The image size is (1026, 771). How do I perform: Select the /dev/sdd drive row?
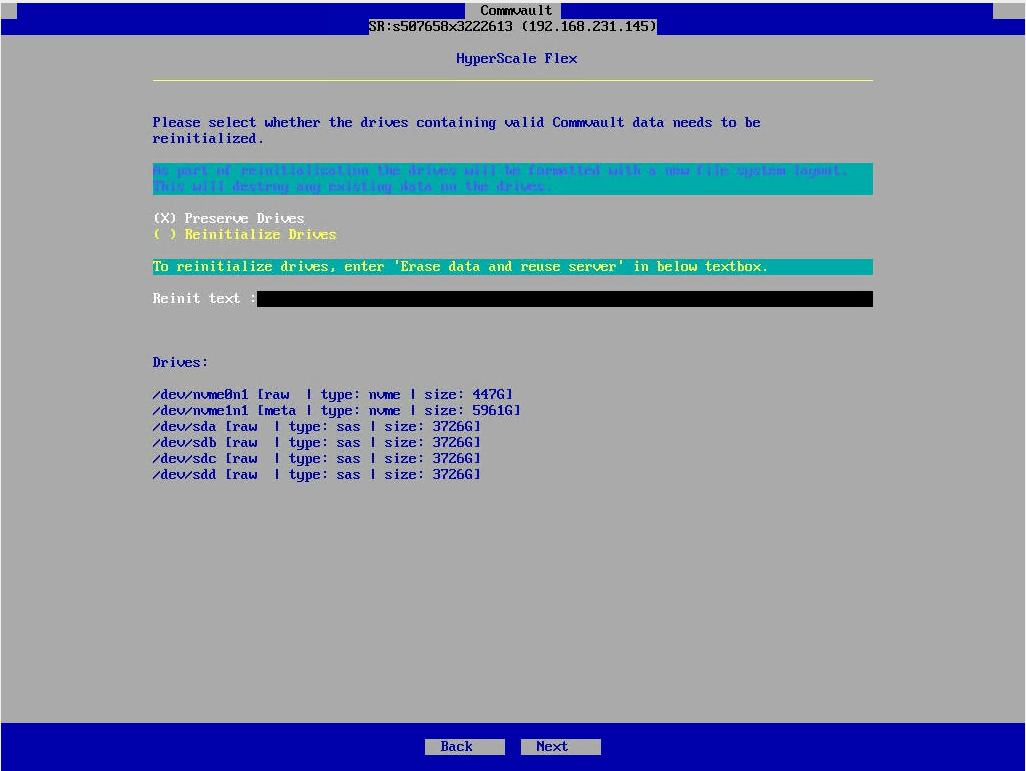[317, 475]
